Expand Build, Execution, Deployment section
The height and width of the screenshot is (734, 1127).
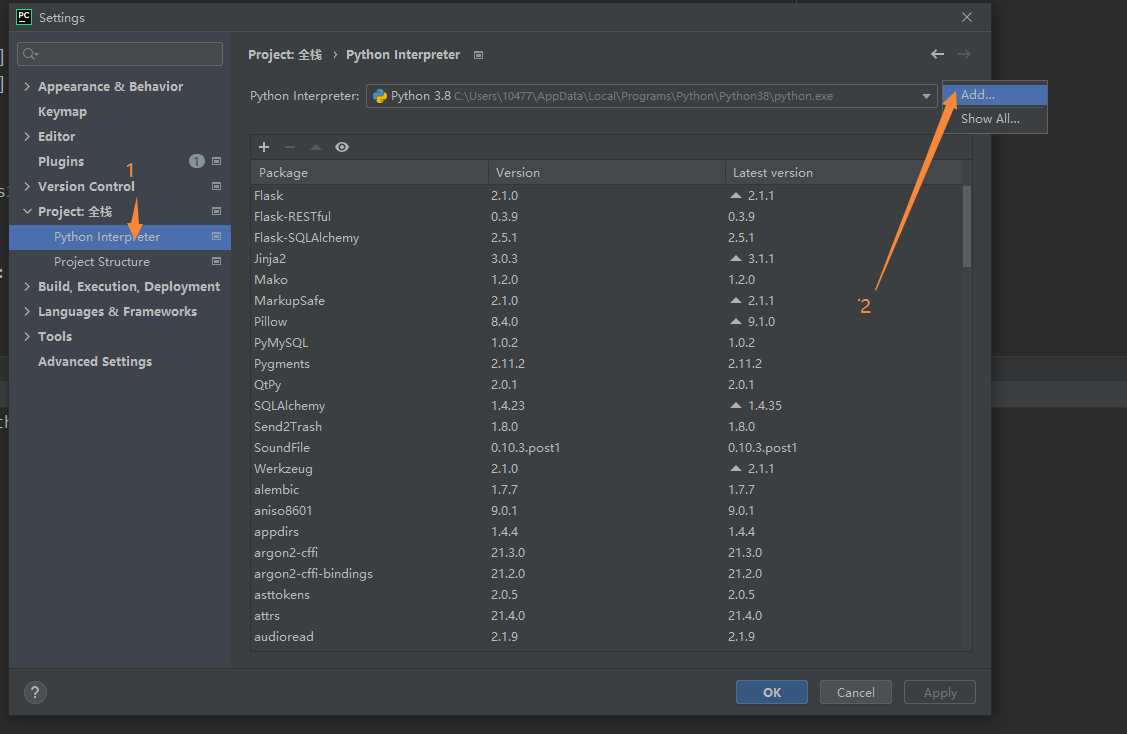click(x=27, y=286)
